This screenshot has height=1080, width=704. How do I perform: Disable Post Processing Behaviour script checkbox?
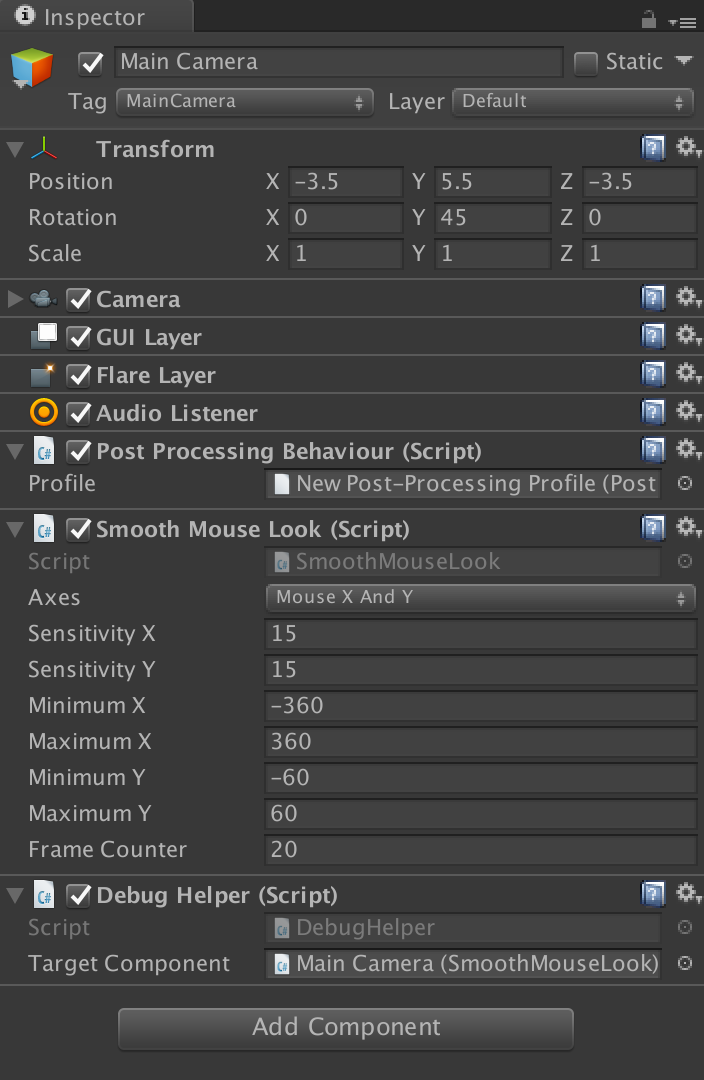(x=79, y=451)
